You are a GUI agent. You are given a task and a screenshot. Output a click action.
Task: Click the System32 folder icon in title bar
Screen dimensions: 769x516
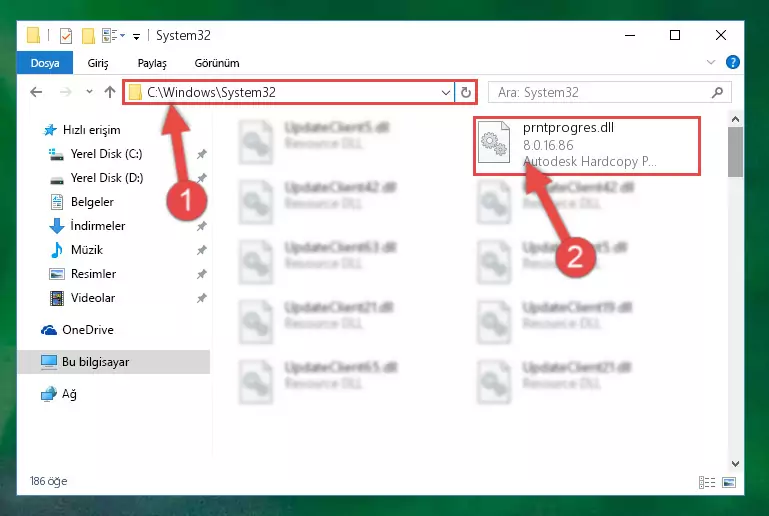[33, 35]
